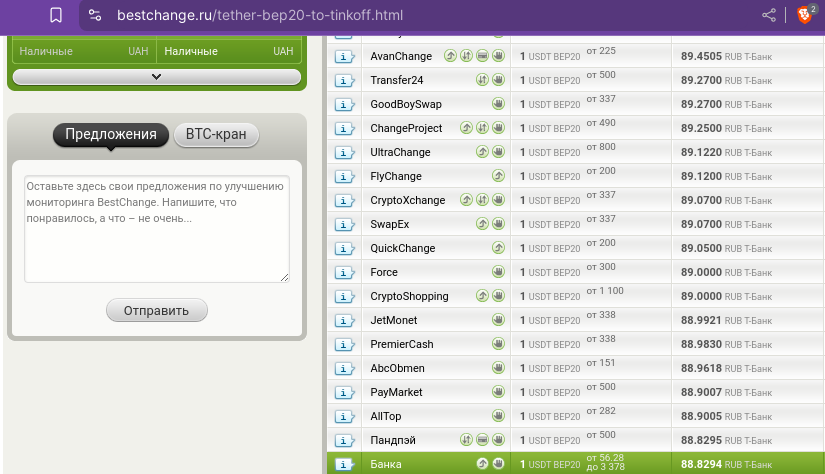825x474 pixels.
Task: Click Transfer24's up-down arrows icon
Action: [482, 79]
